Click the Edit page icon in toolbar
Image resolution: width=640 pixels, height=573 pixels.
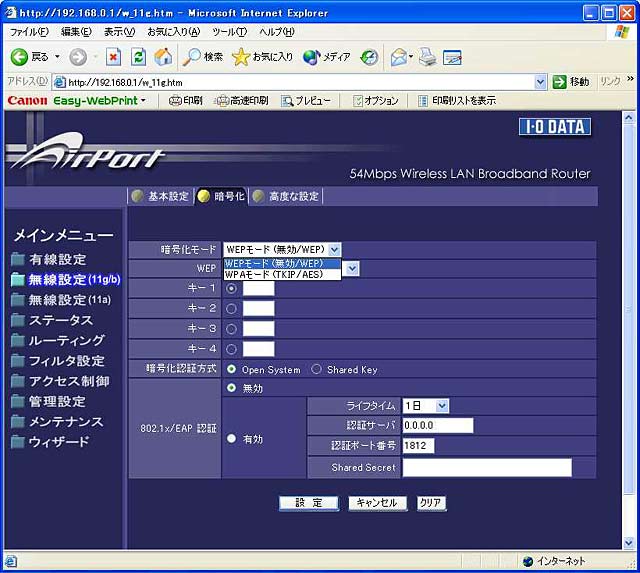tap(452, 57)
